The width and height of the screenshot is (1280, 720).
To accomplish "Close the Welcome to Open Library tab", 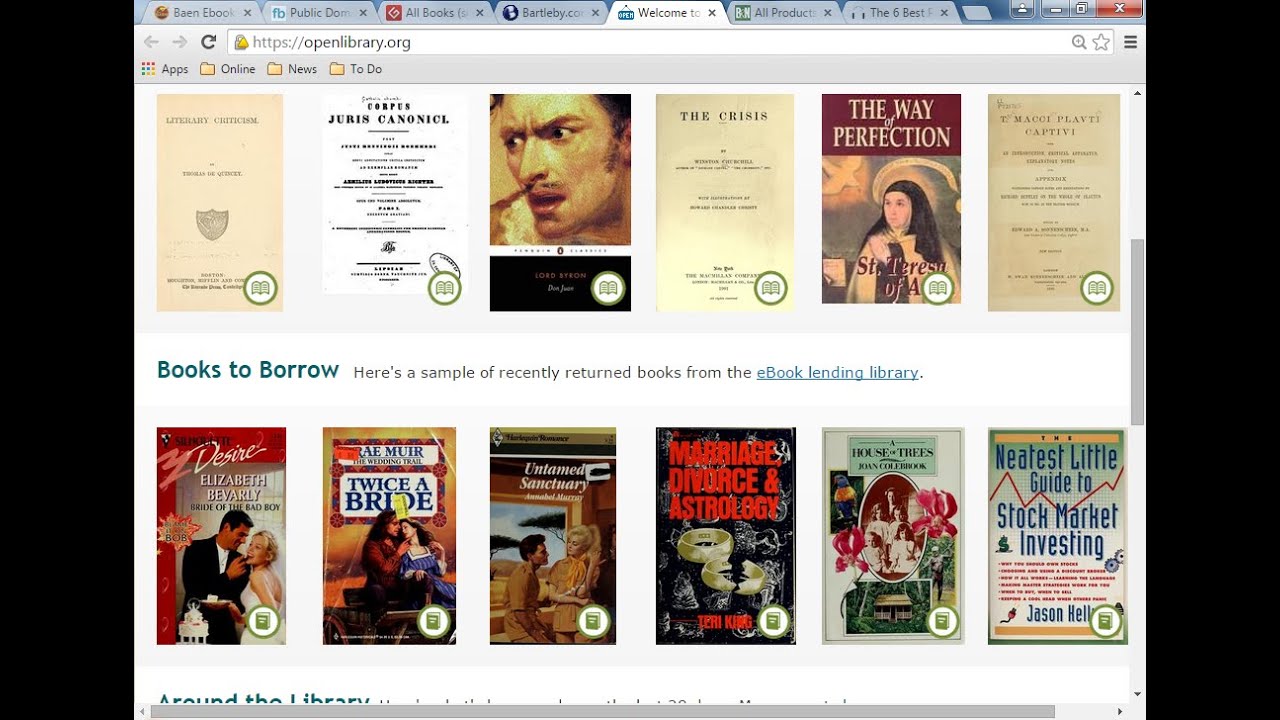I will coord(711,13).
